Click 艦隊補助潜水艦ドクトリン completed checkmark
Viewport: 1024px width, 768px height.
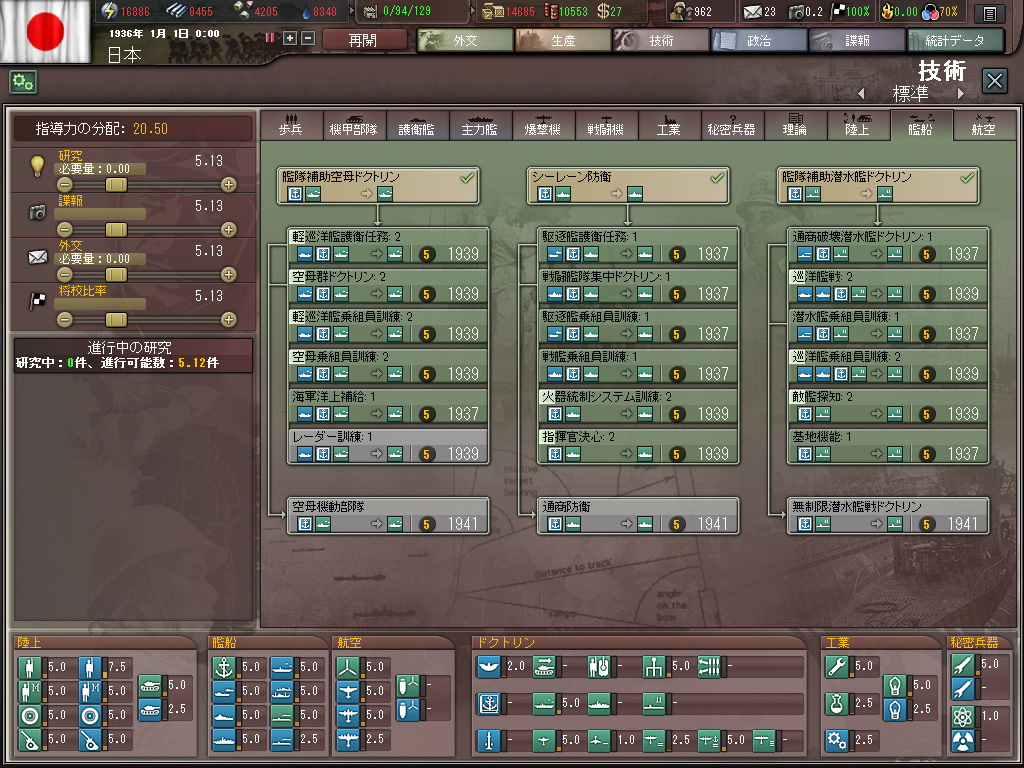(967, 177)
